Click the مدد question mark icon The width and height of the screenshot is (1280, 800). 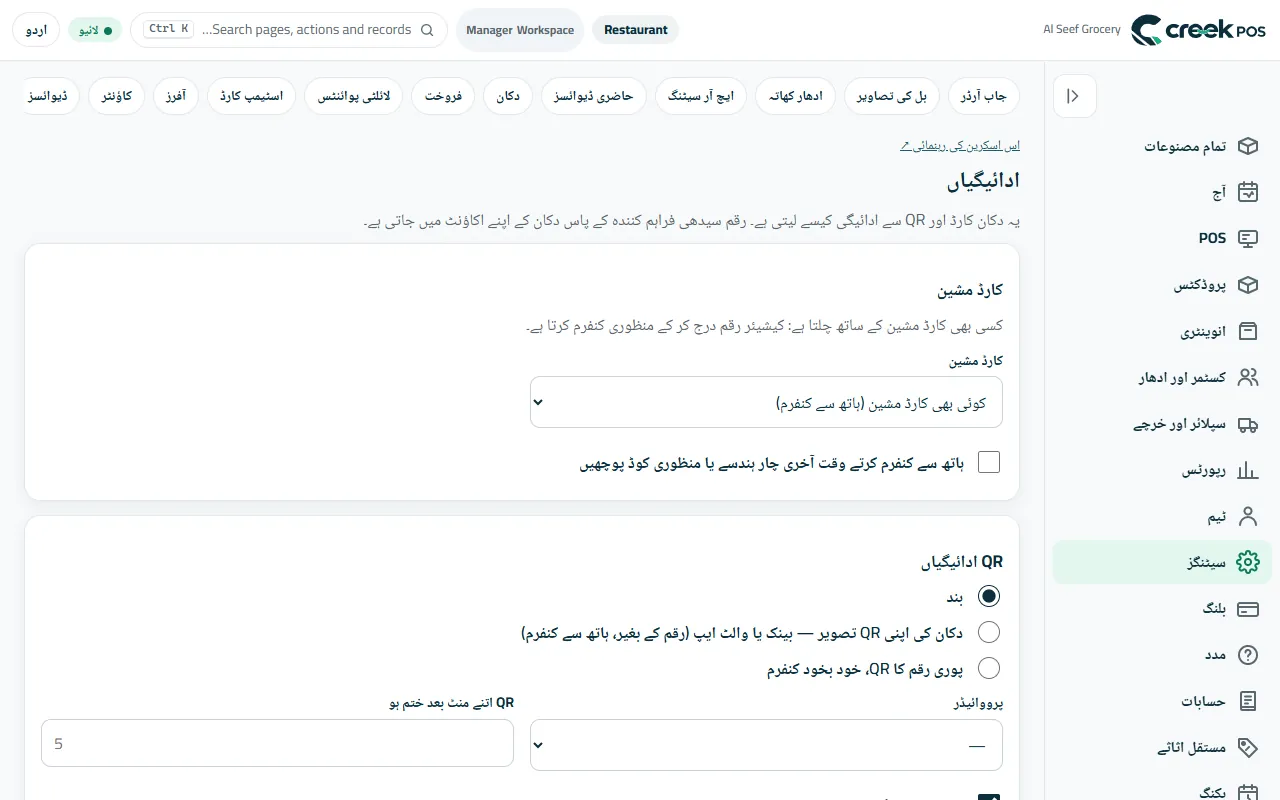(x=1247, y=655)
